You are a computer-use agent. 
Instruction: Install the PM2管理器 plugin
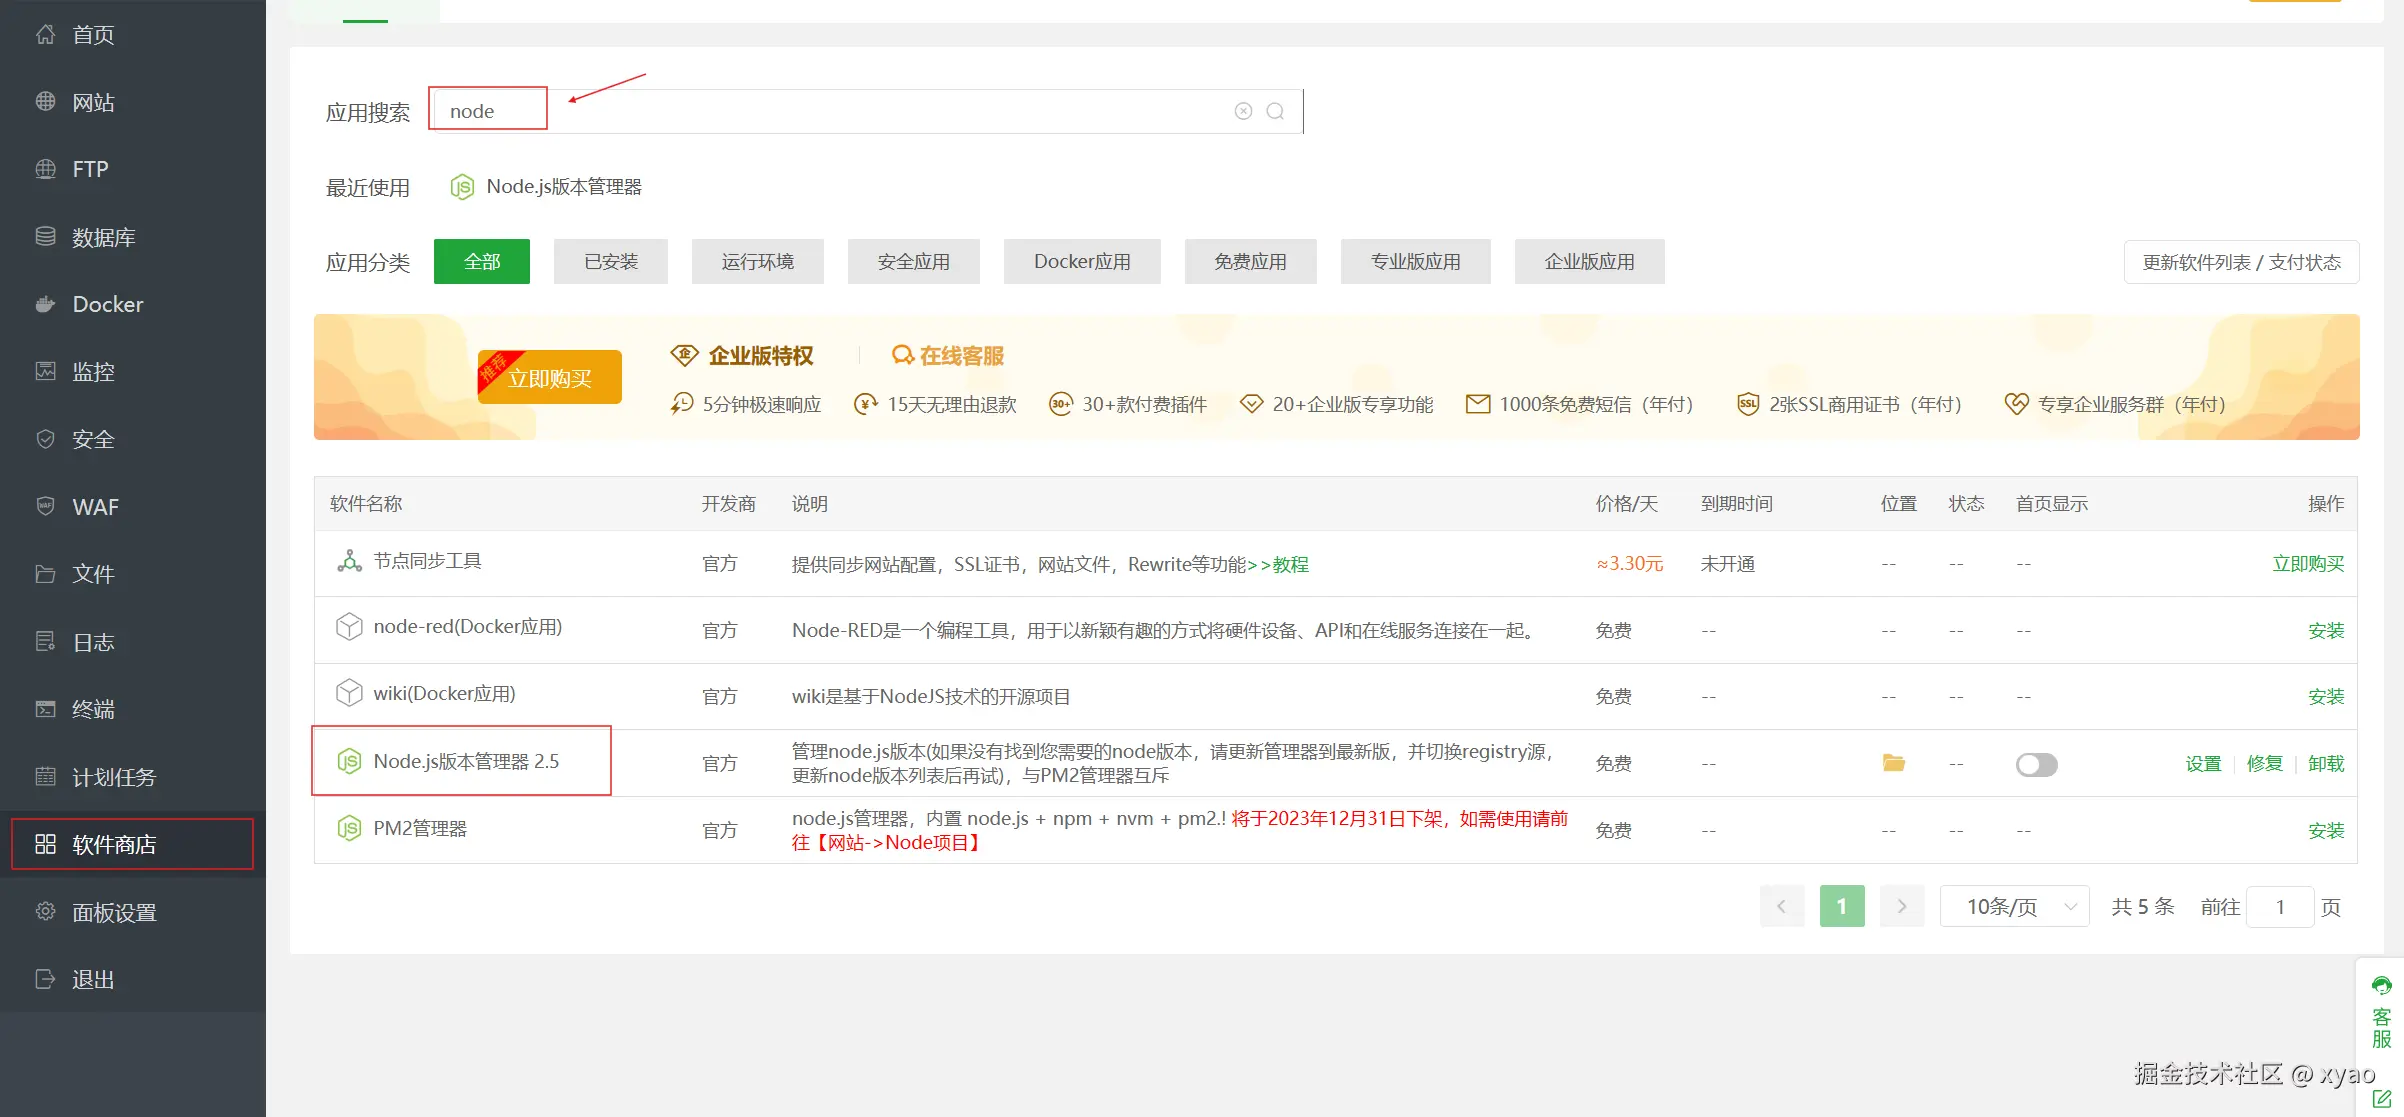(x=2325, y=831)
